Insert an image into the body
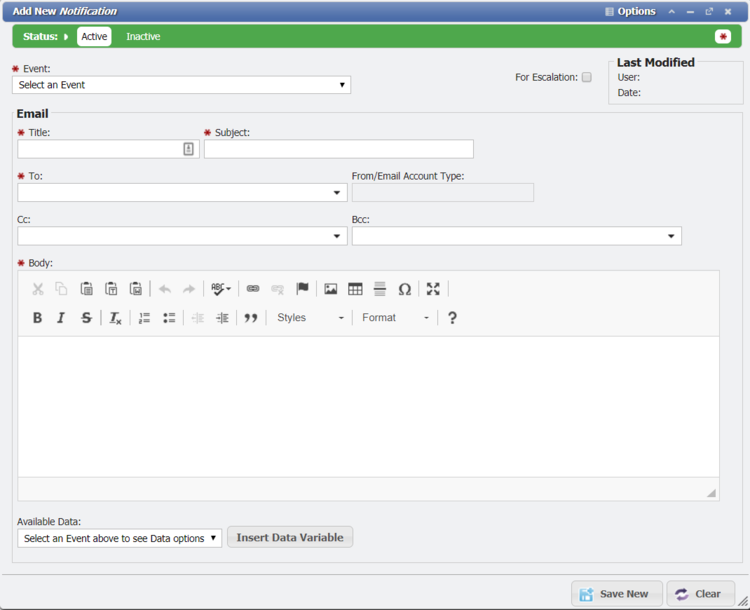 coord(331,289)
